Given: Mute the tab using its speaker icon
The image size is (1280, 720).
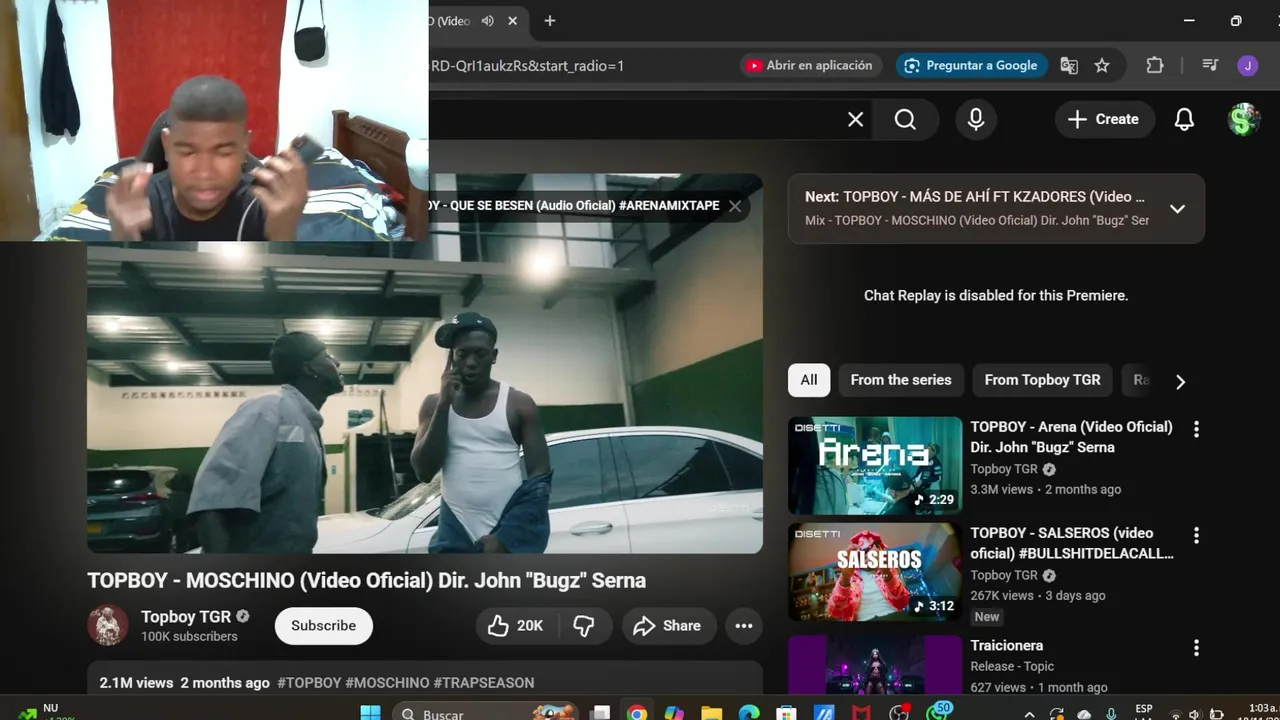Looking at the screenshot, I should (x=488, y=21).
